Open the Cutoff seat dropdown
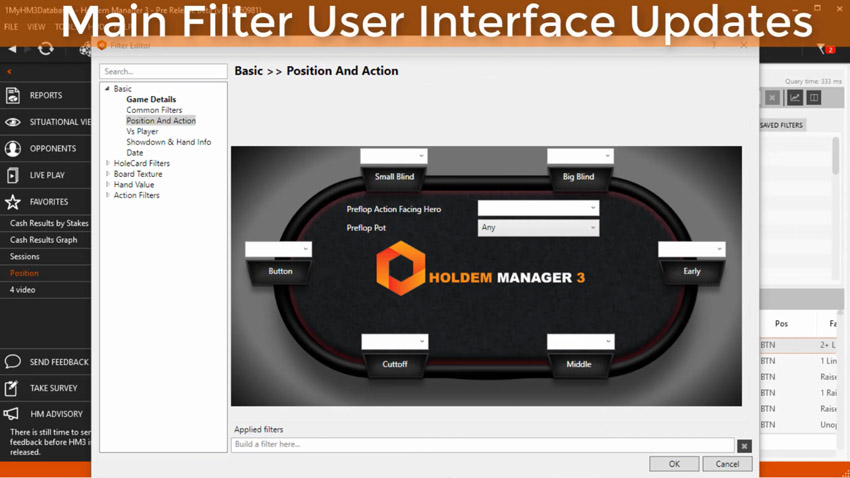The image size is (850, 478). [x=395, y=341]
